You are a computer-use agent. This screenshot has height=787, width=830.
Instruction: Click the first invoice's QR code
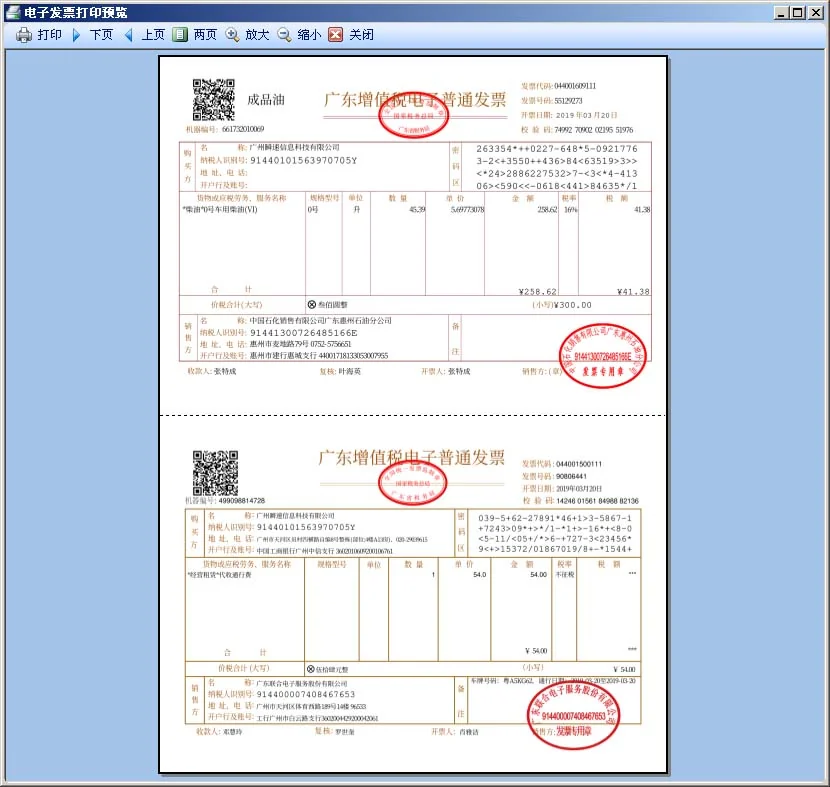tap(213, 99)
